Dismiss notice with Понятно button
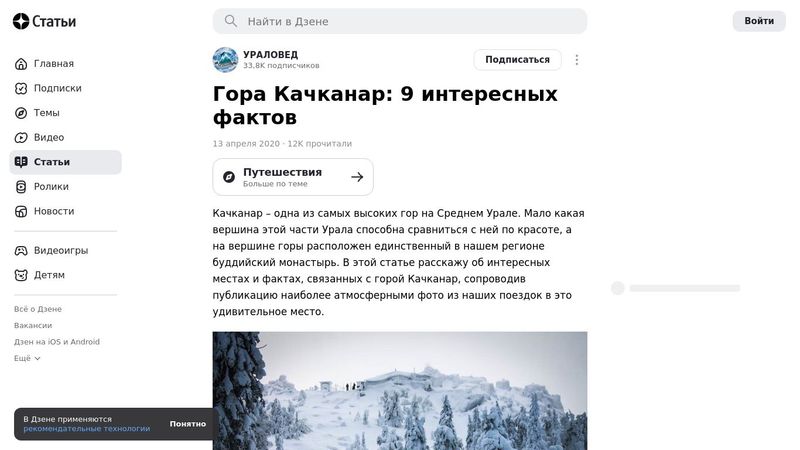The width and height of the screenshot is (800, 450). click(x=188, y=424)
